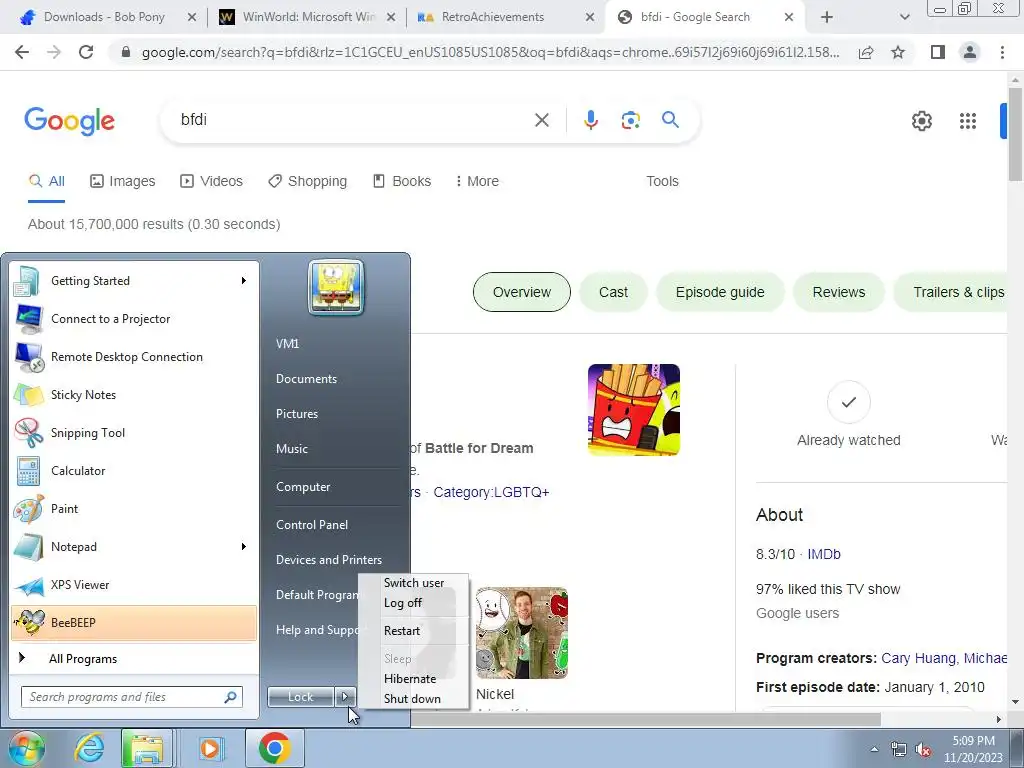Open Remote Desktop Connection
The image size is (1024, 768).
[134, 357]
